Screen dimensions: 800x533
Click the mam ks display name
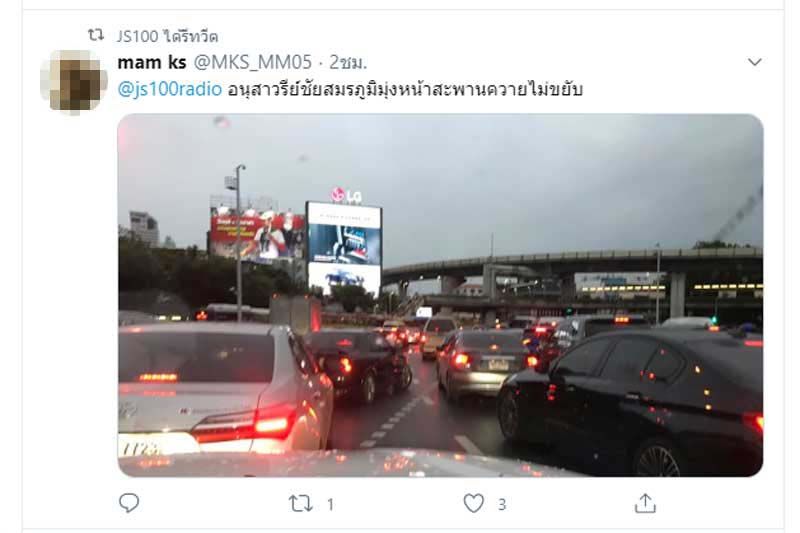(152, 62)
